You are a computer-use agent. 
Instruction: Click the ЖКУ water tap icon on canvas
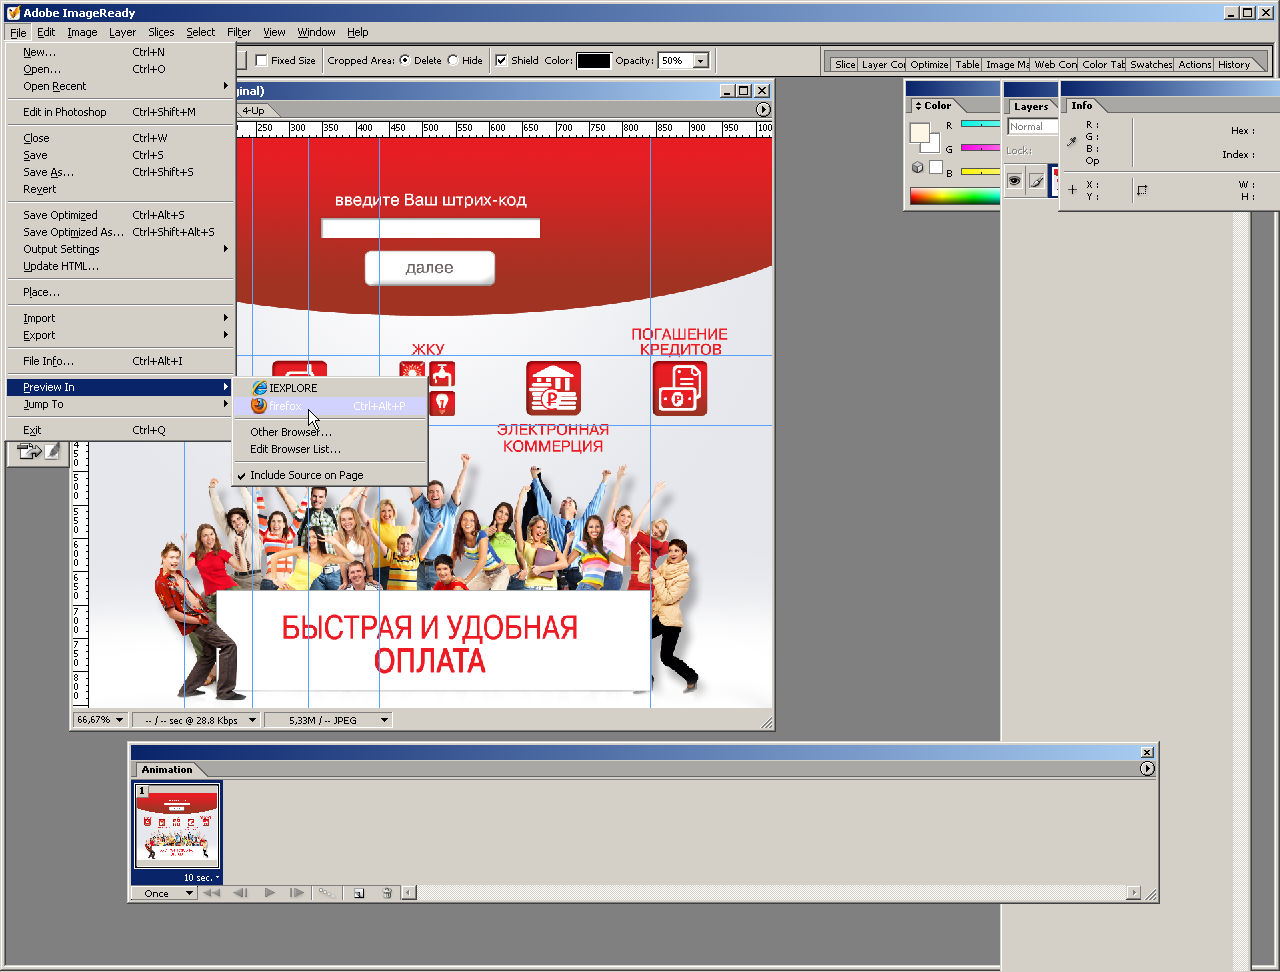441,374
